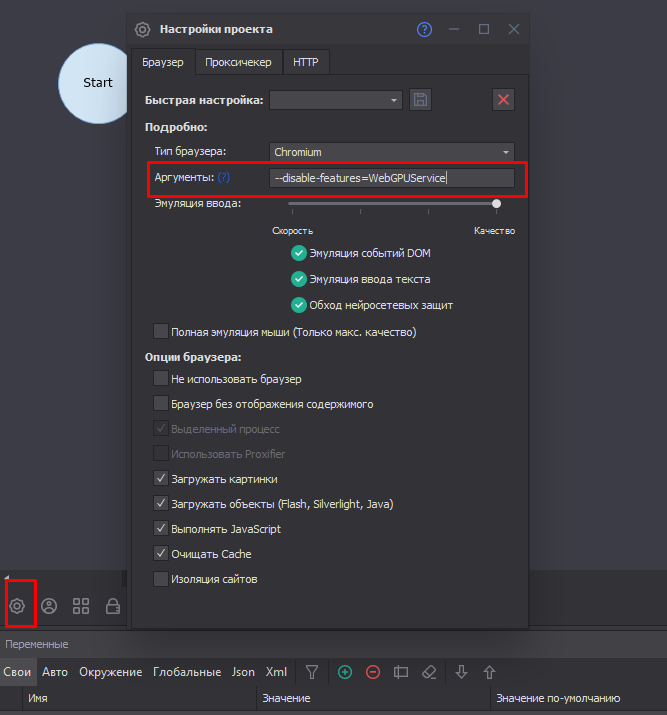
Task: Click the Аргументы text input field
Action: pos(392,178)
